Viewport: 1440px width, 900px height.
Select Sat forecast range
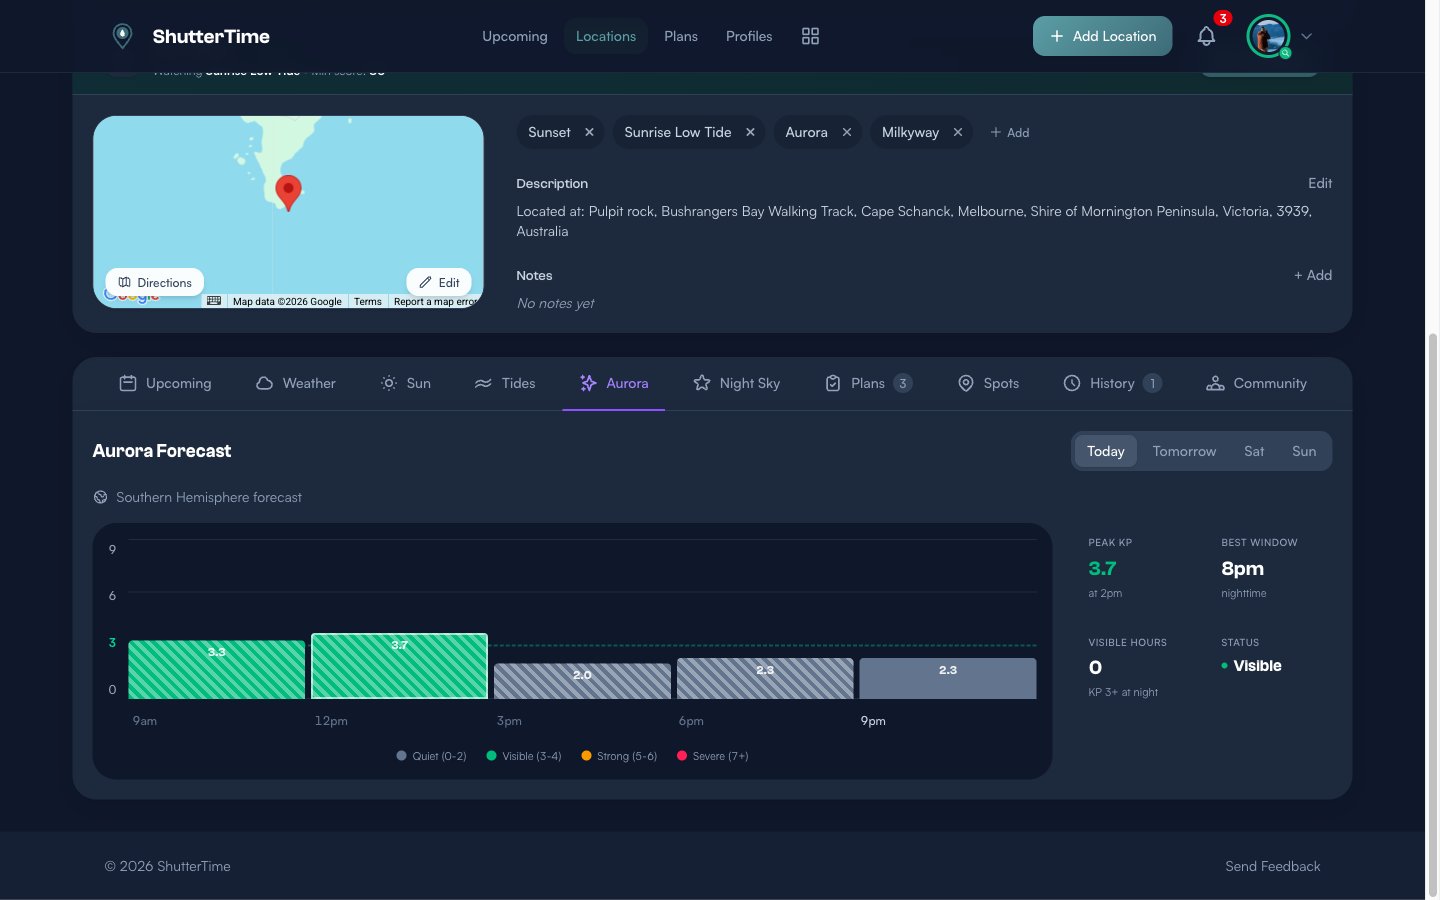pos(1254,451)
